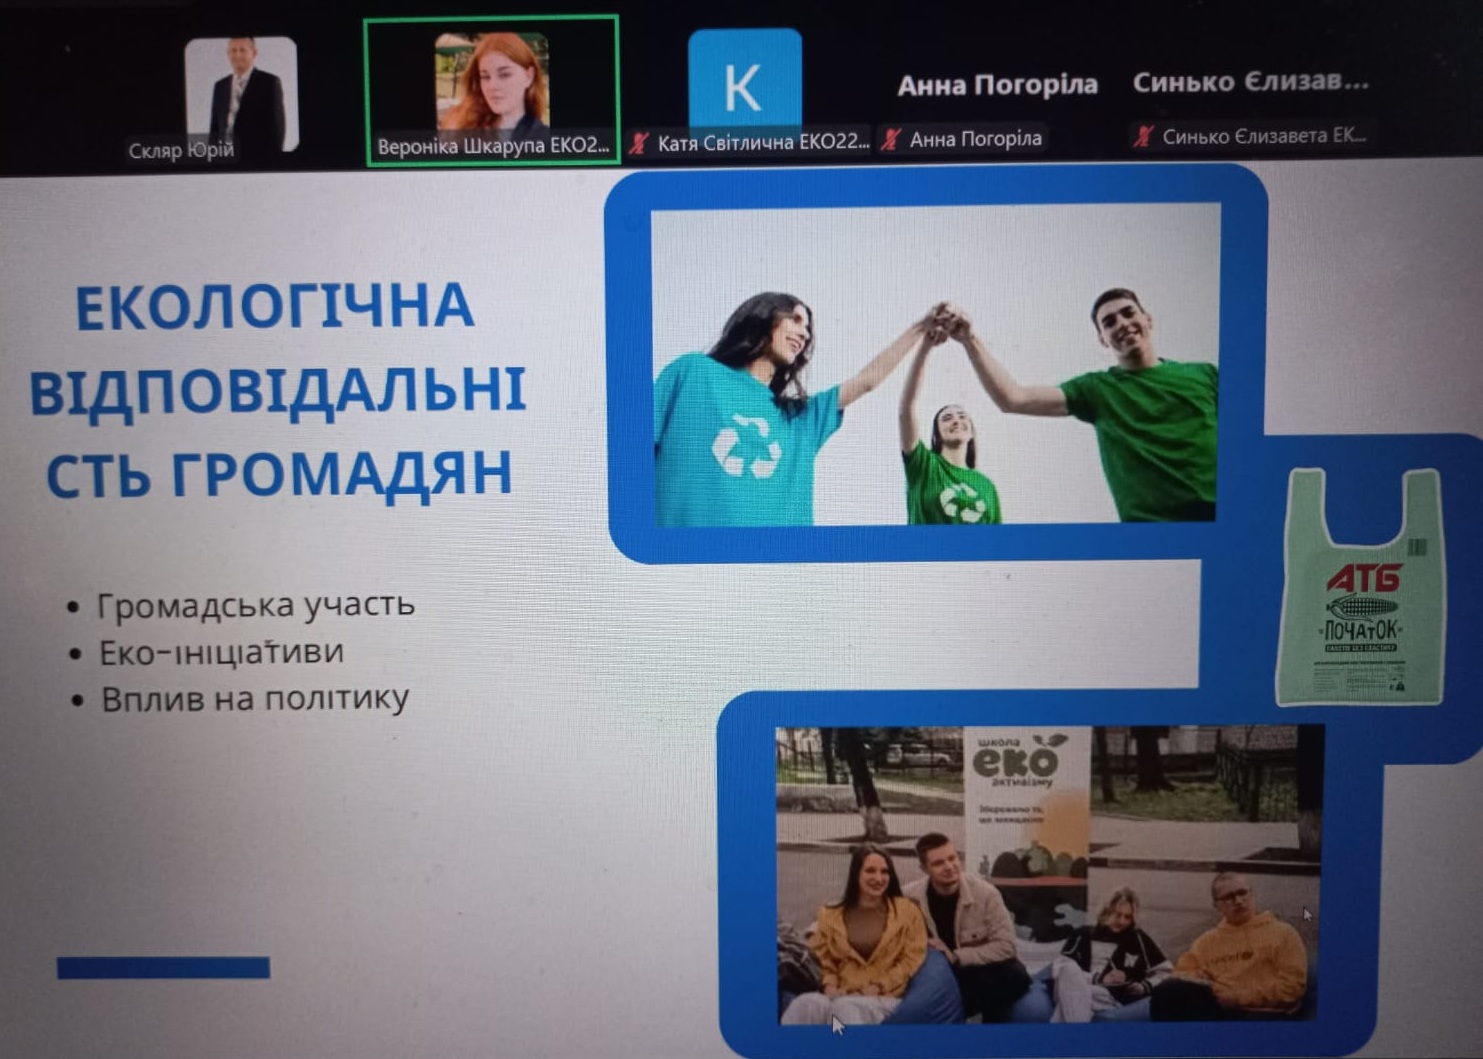Viewport: 1483px width, 1059px height.
Task: Click the green ATБ Початок bag image
Action: [x=1363, y=588]
